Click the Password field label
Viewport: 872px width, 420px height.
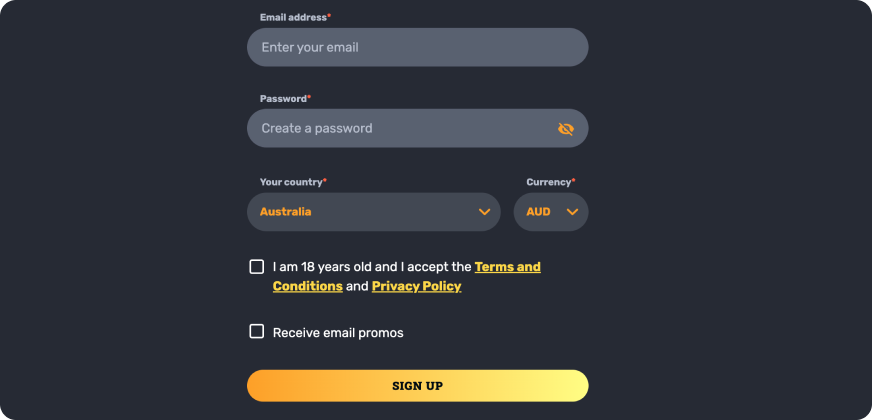[282, 99]
